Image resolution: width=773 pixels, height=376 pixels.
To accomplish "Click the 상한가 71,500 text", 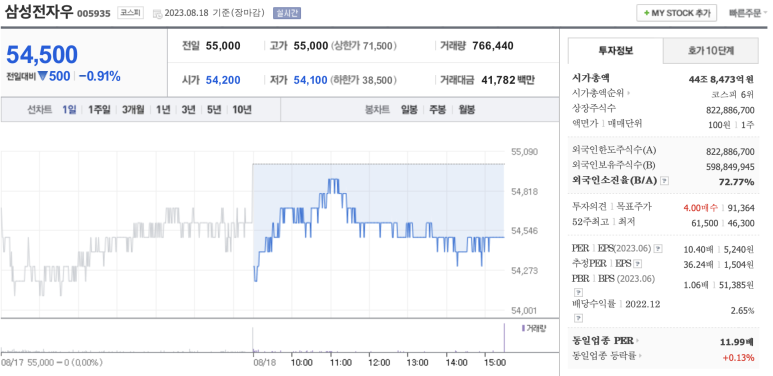I will (x=364, y=46).
